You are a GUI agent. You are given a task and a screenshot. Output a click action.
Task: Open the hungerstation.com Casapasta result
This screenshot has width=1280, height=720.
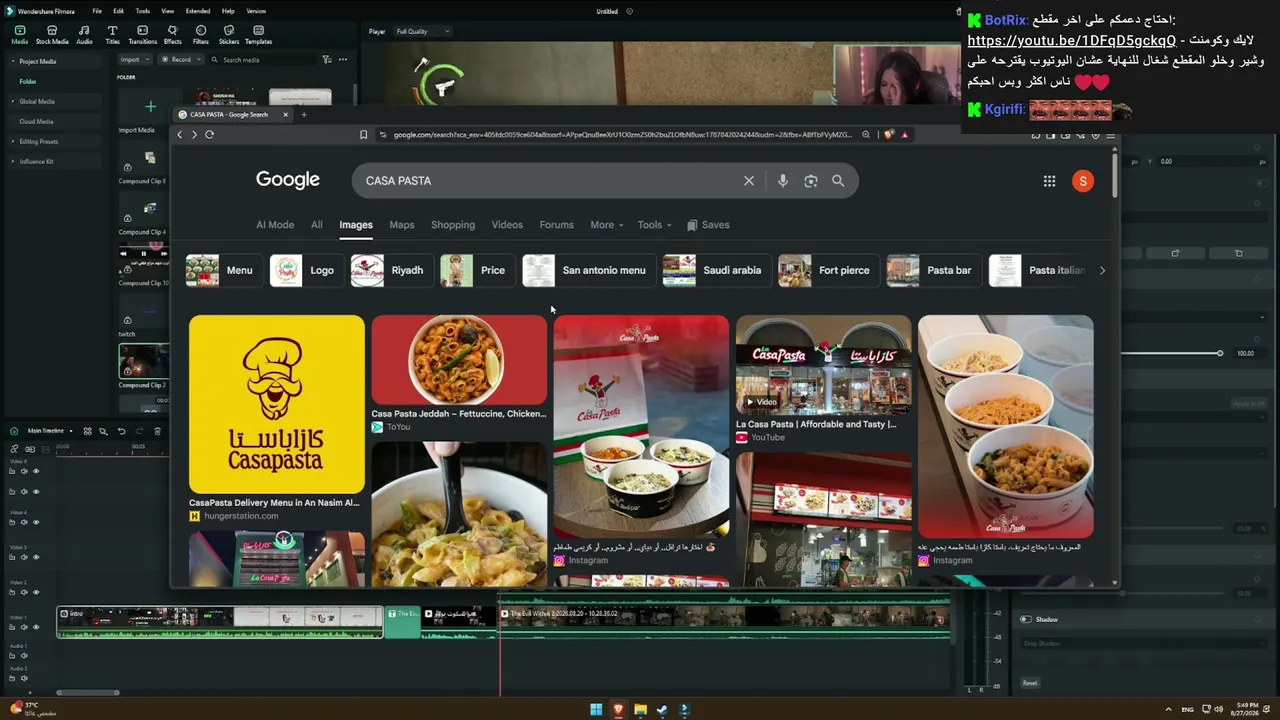coord(276,419)
